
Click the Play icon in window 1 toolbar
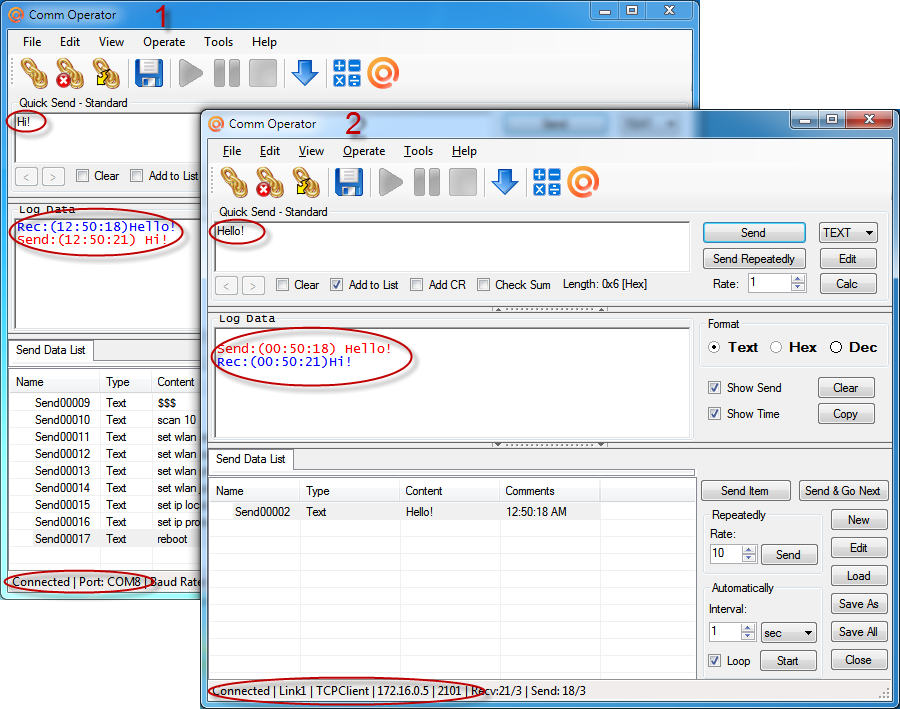click(191, 73)
